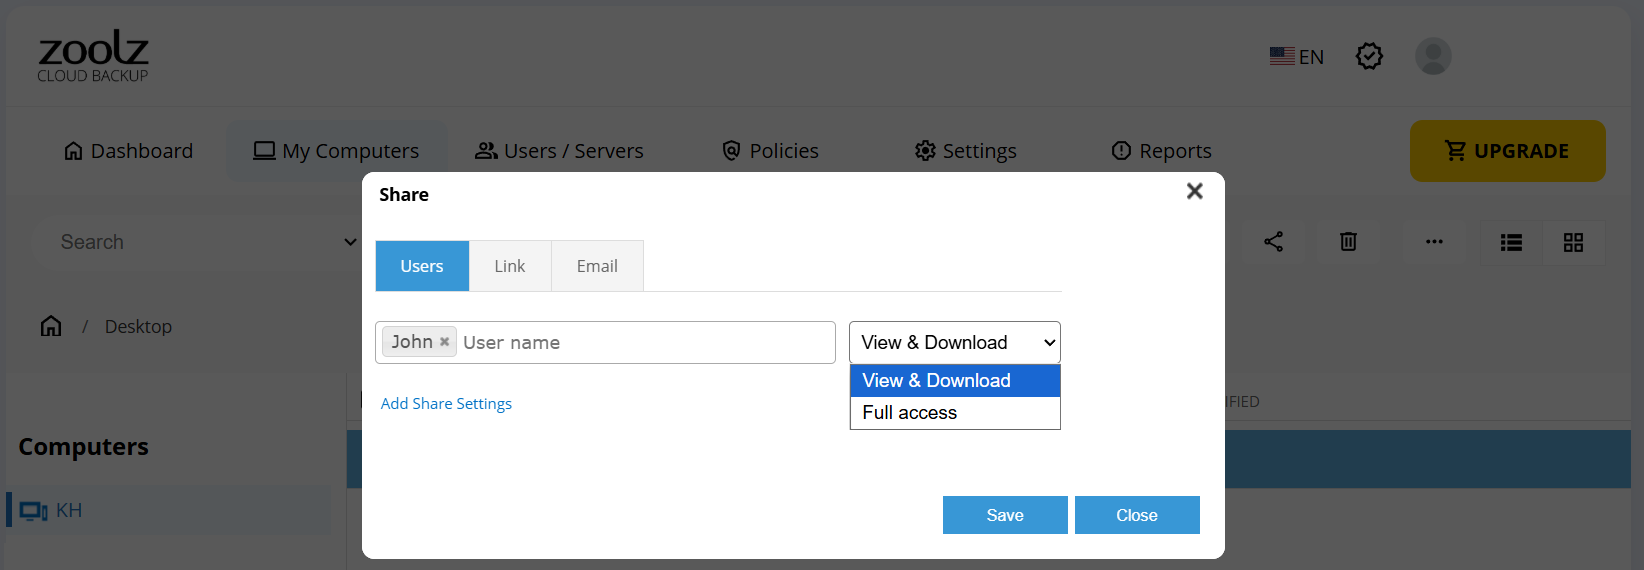Click the home breadcrumb icon
Viewport: 1644px width, 570px height.
51,326
